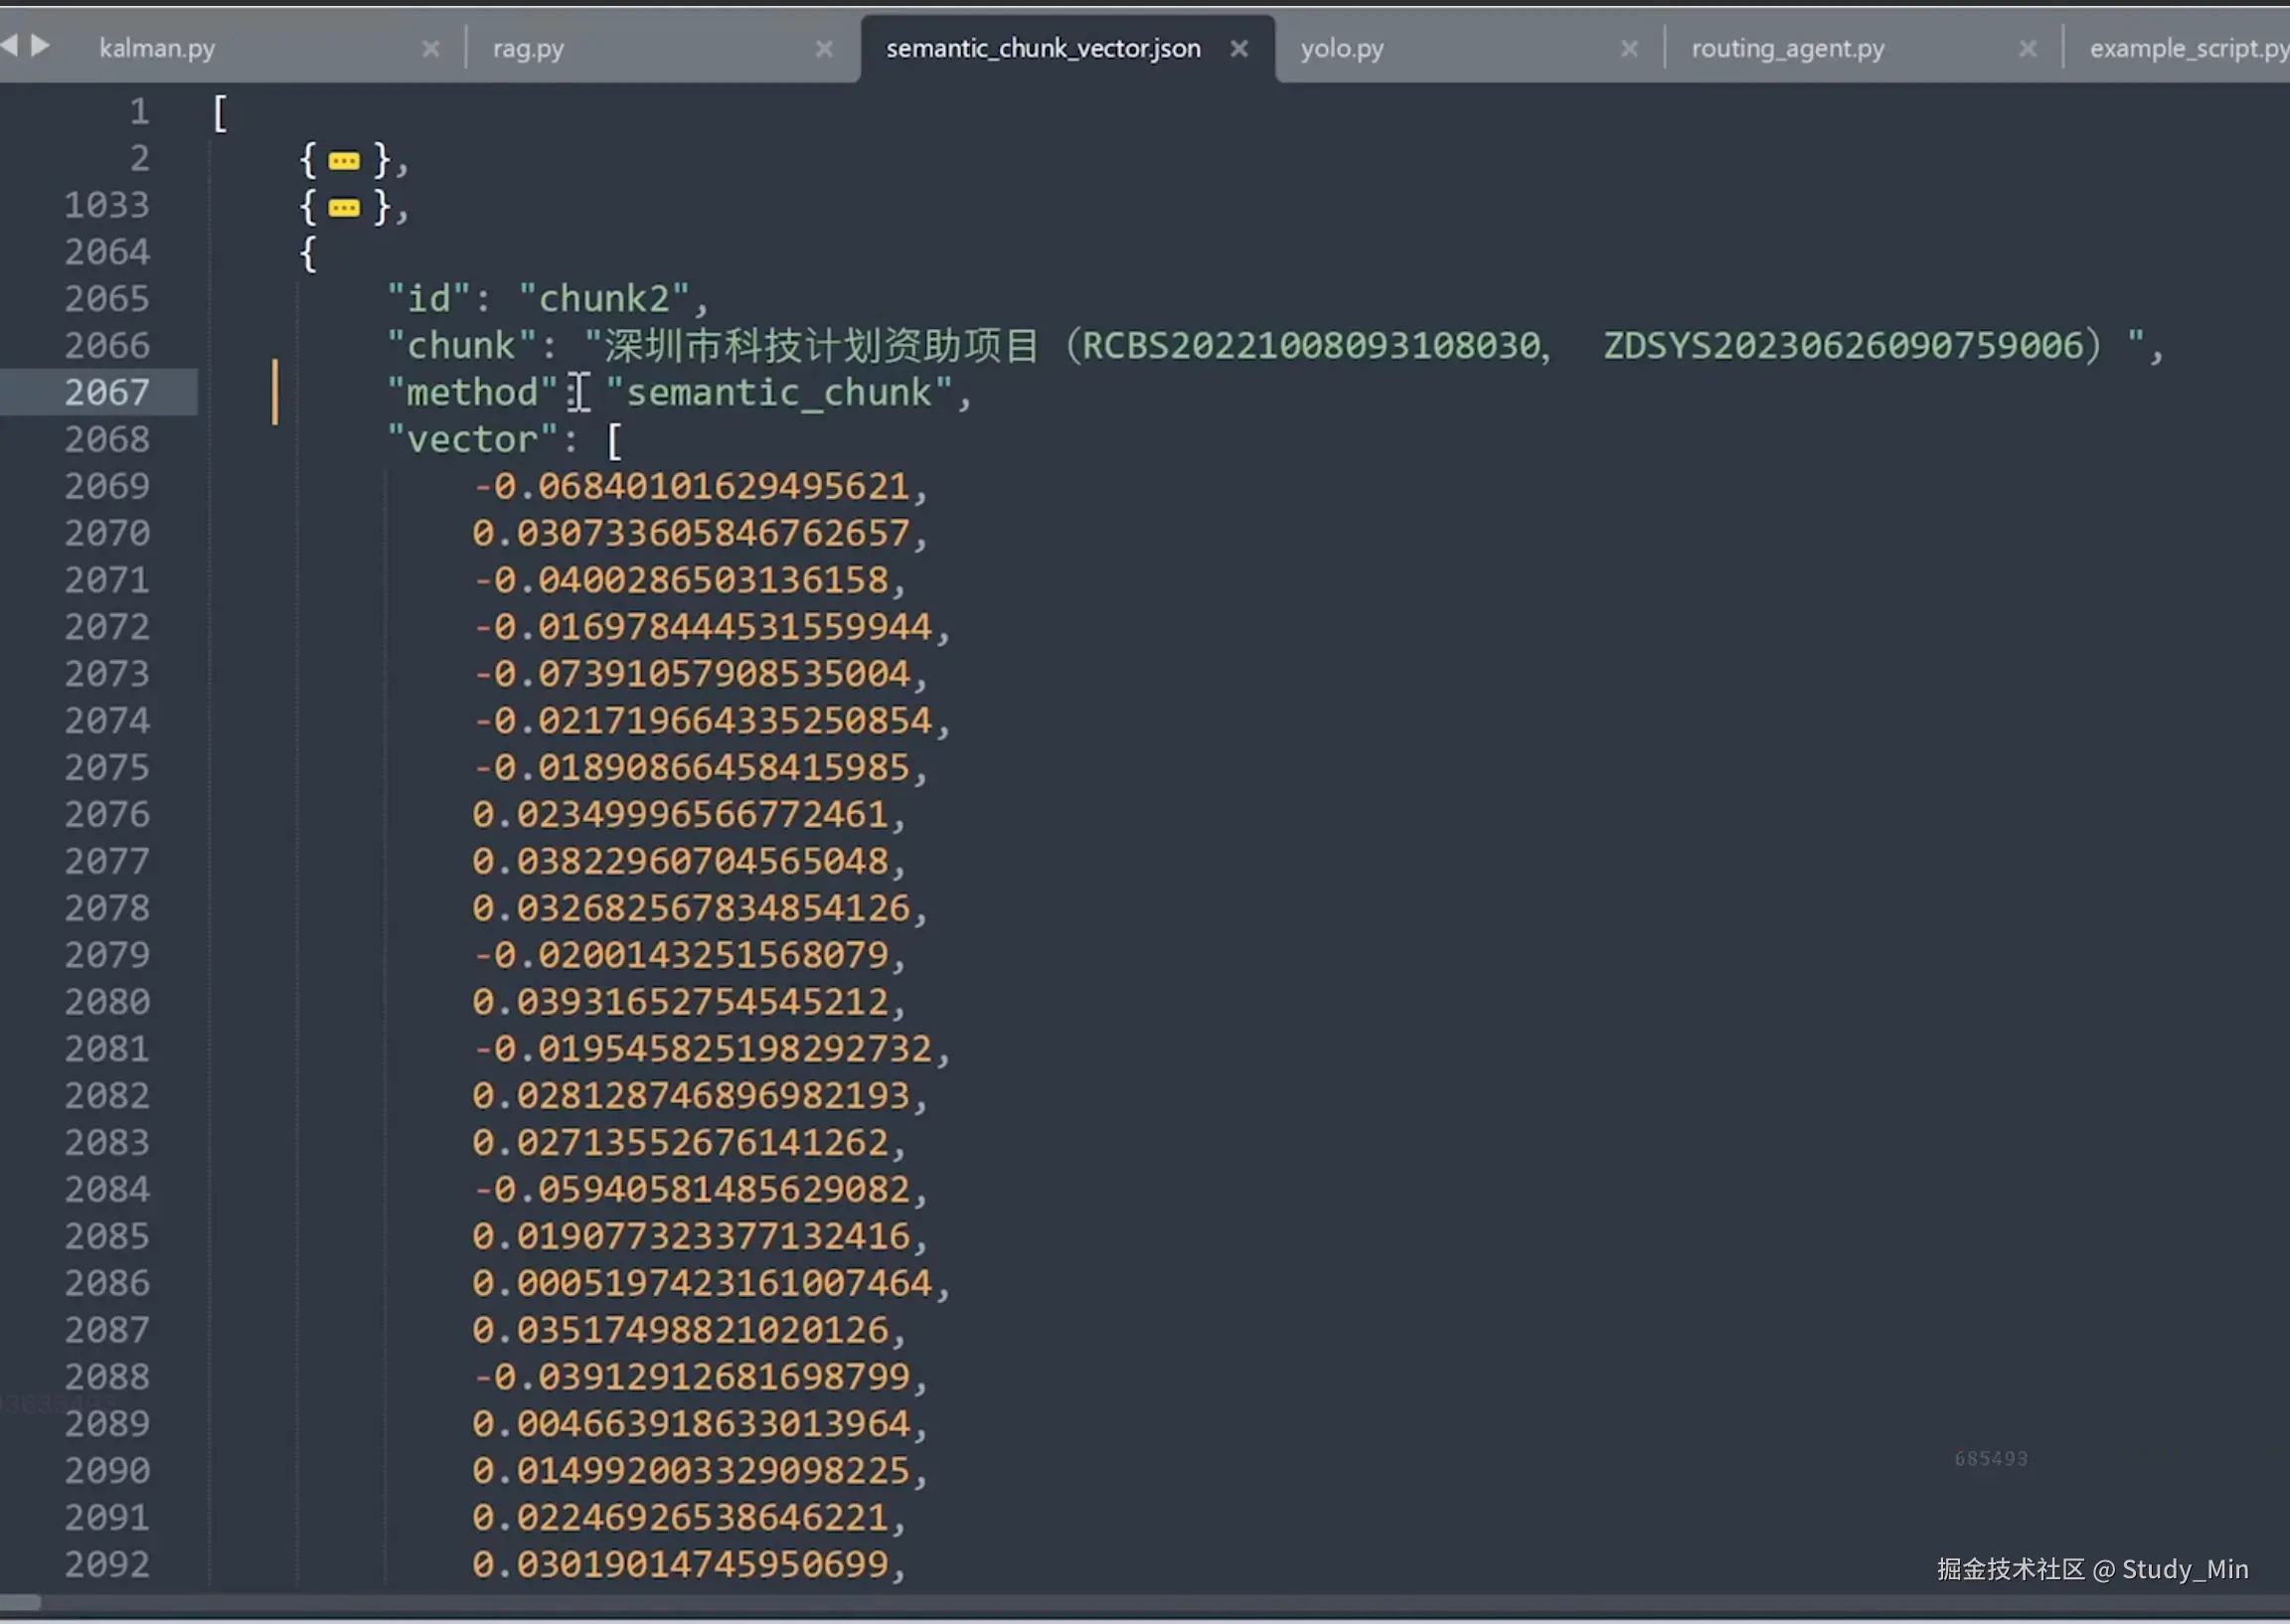
Task: Click ZDSYS20230626090759006 in the chunk string
Action: [1844, 345]
